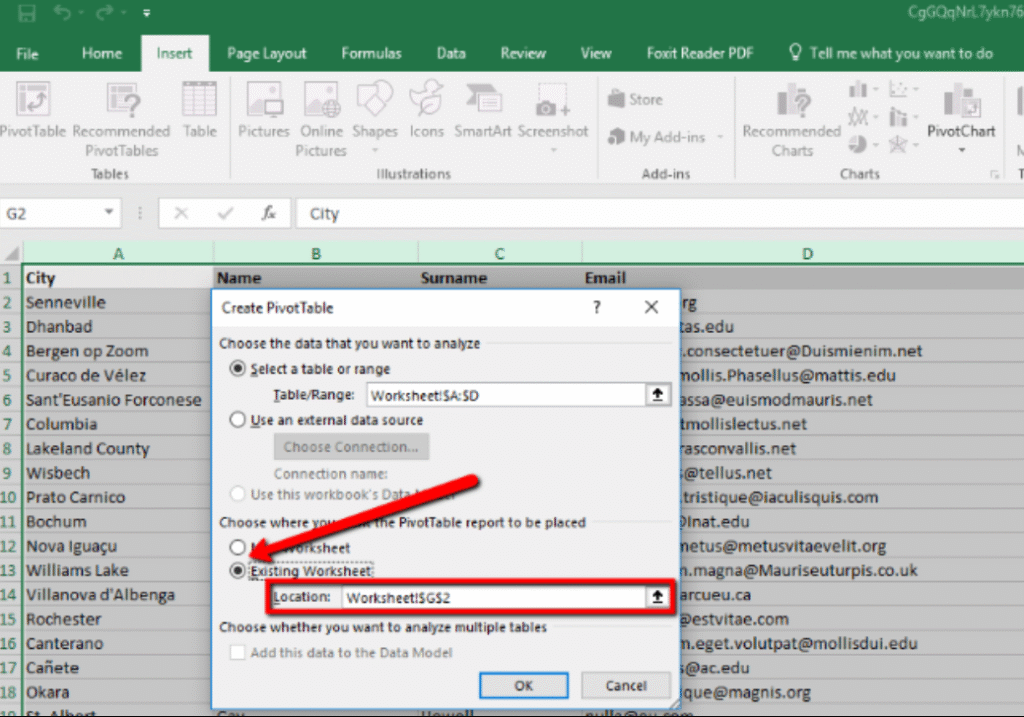The image size is (1024, 717).
Task: Switch to the Page Layout tab
Action: pyautogui.click(x=266, y=54)
